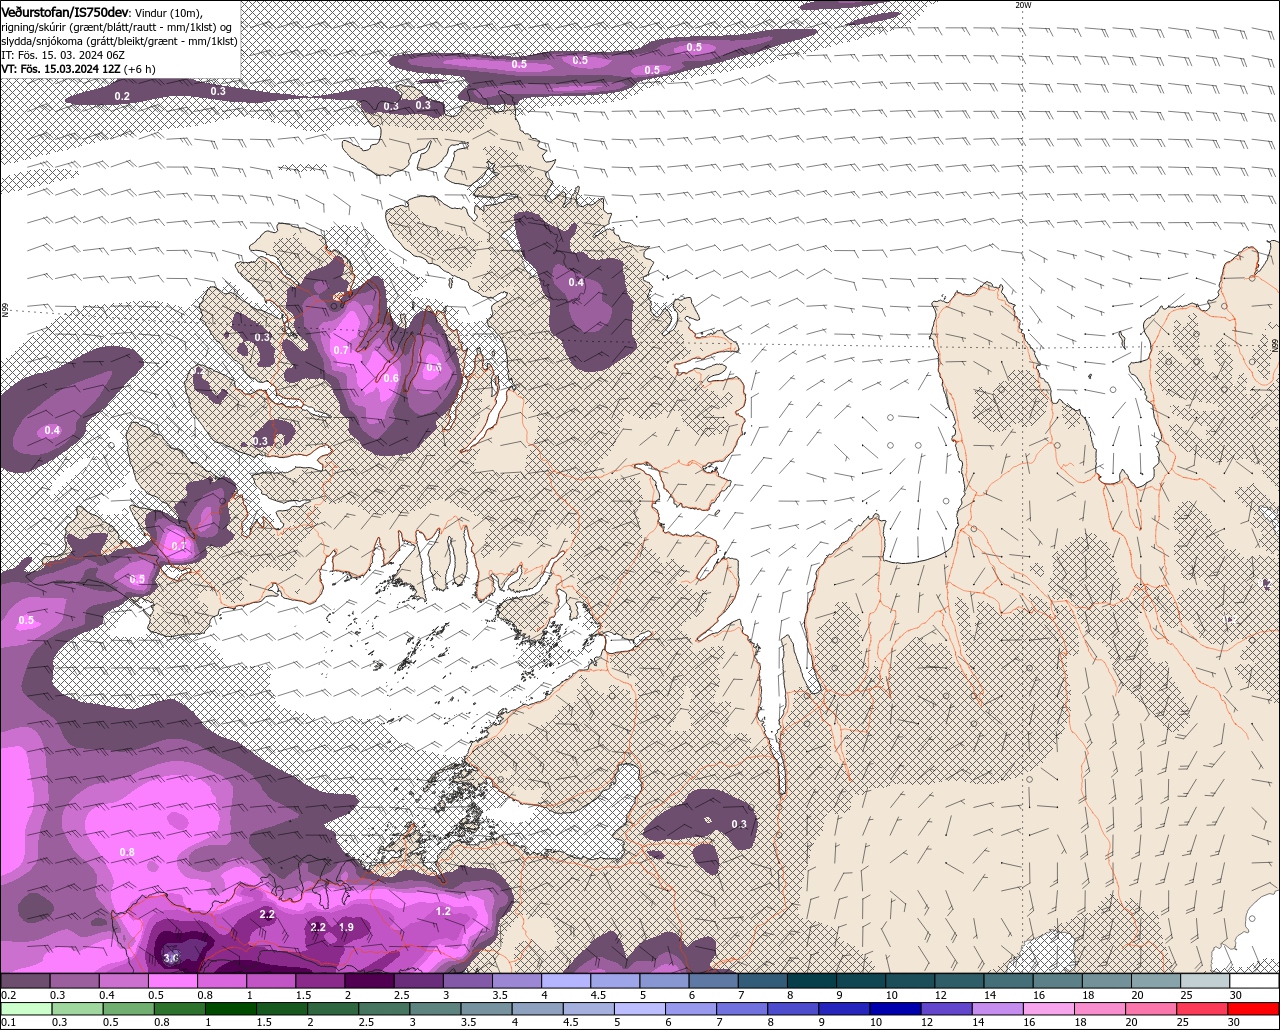Click the 0.4 value in the northern purple patch
Screen dimensions: 1280x1030
[576, 282]
